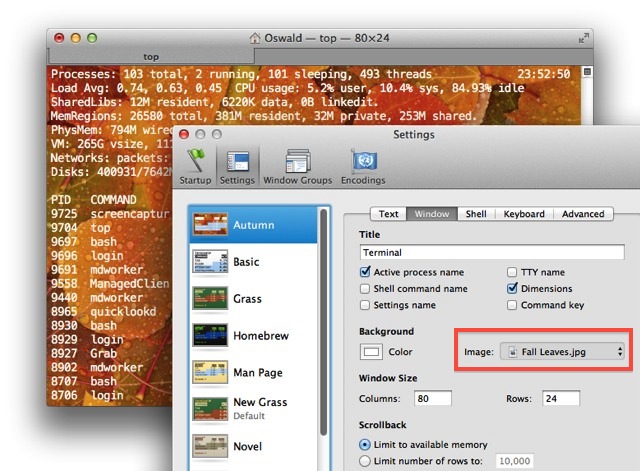The width and height of the screenshot is (640, 471).
Task: Open the Window Groups pane
Action: coord(297,166)
